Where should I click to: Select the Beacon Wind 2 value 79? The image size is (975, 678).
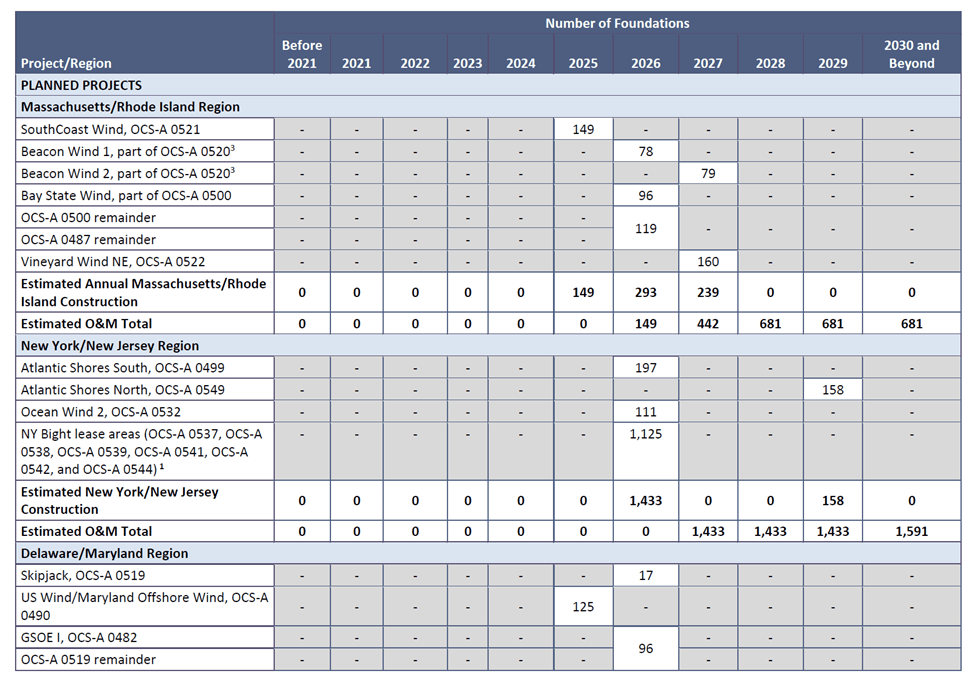tap(707, 173)
